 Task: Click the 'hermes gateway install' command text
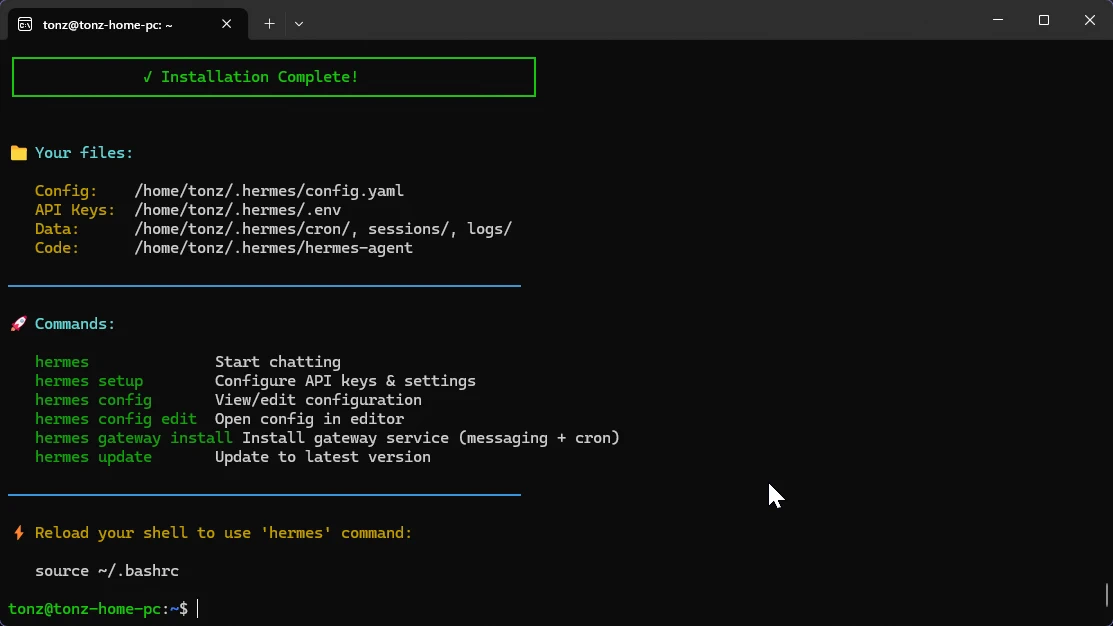133,438
